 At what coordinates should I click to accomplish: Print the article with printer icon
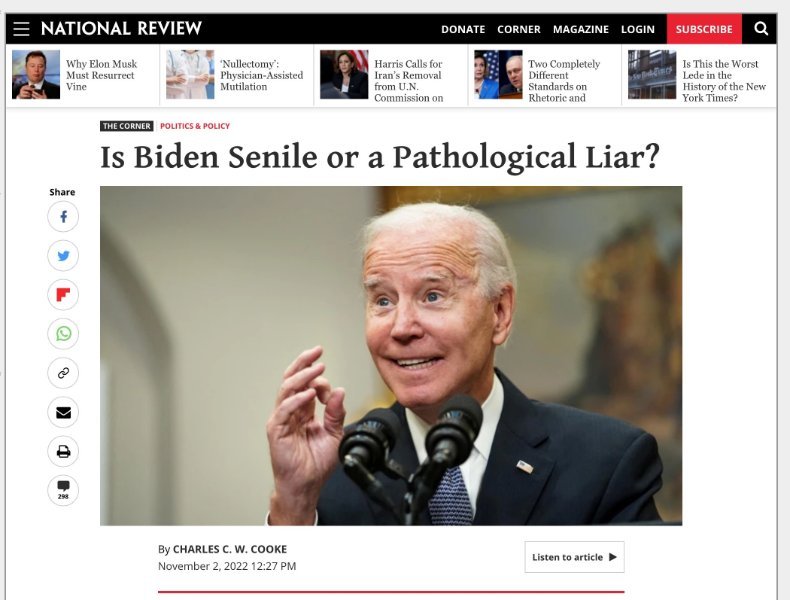[63, 451]
